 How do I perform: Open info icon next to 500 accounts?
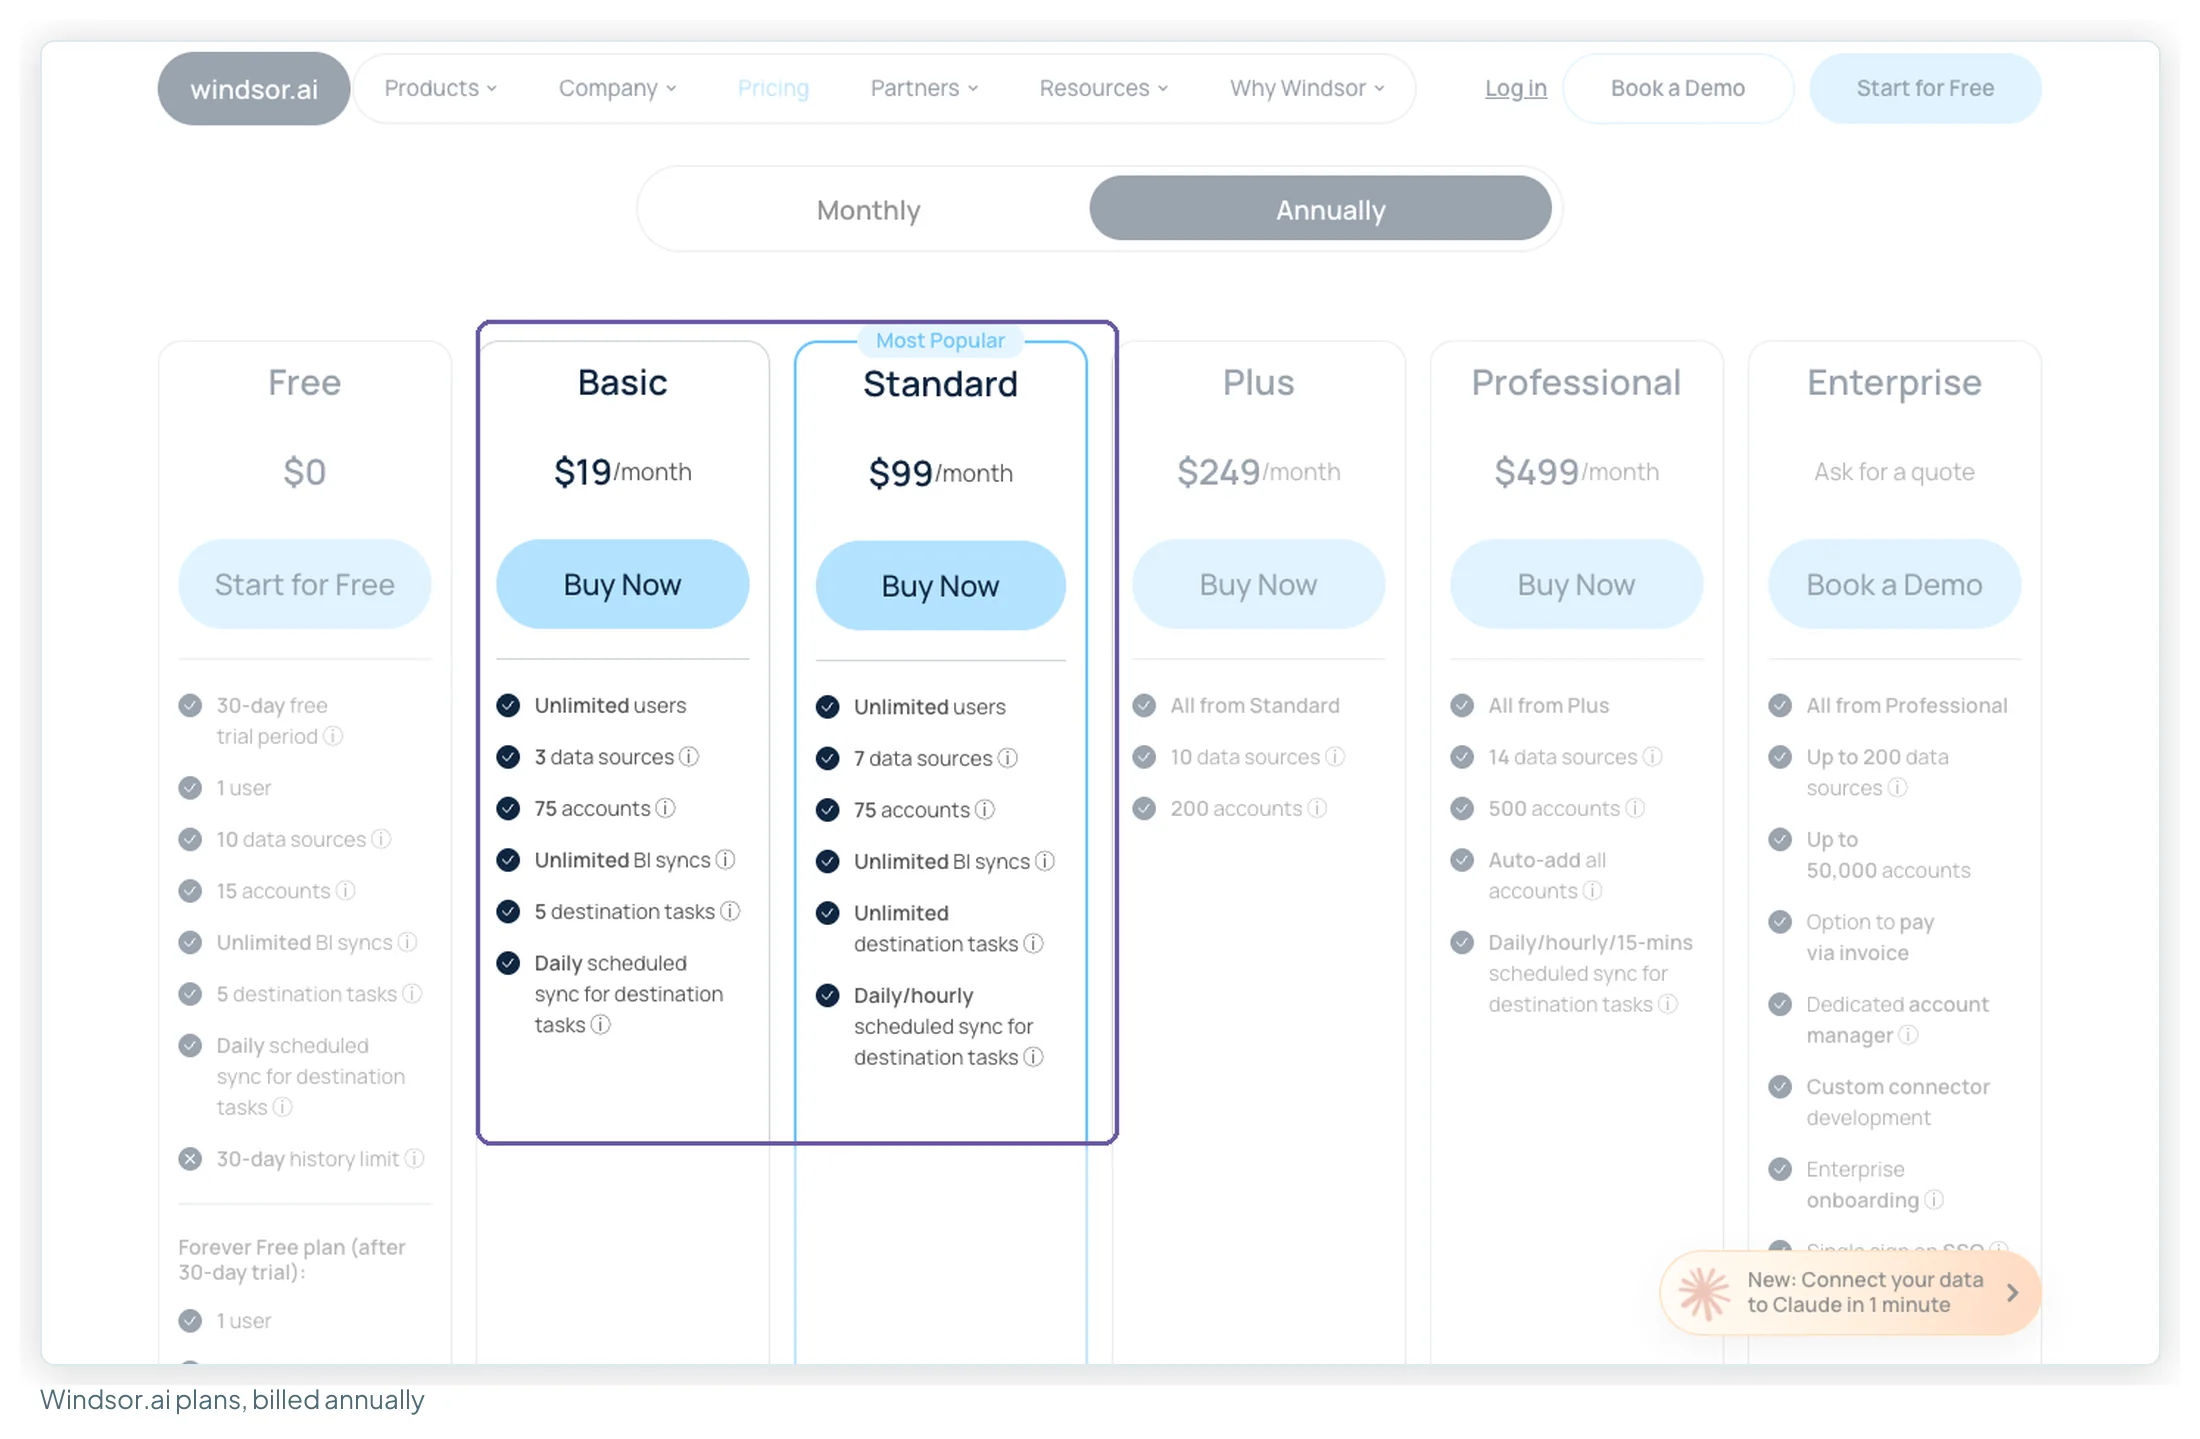coord(1635,808)
